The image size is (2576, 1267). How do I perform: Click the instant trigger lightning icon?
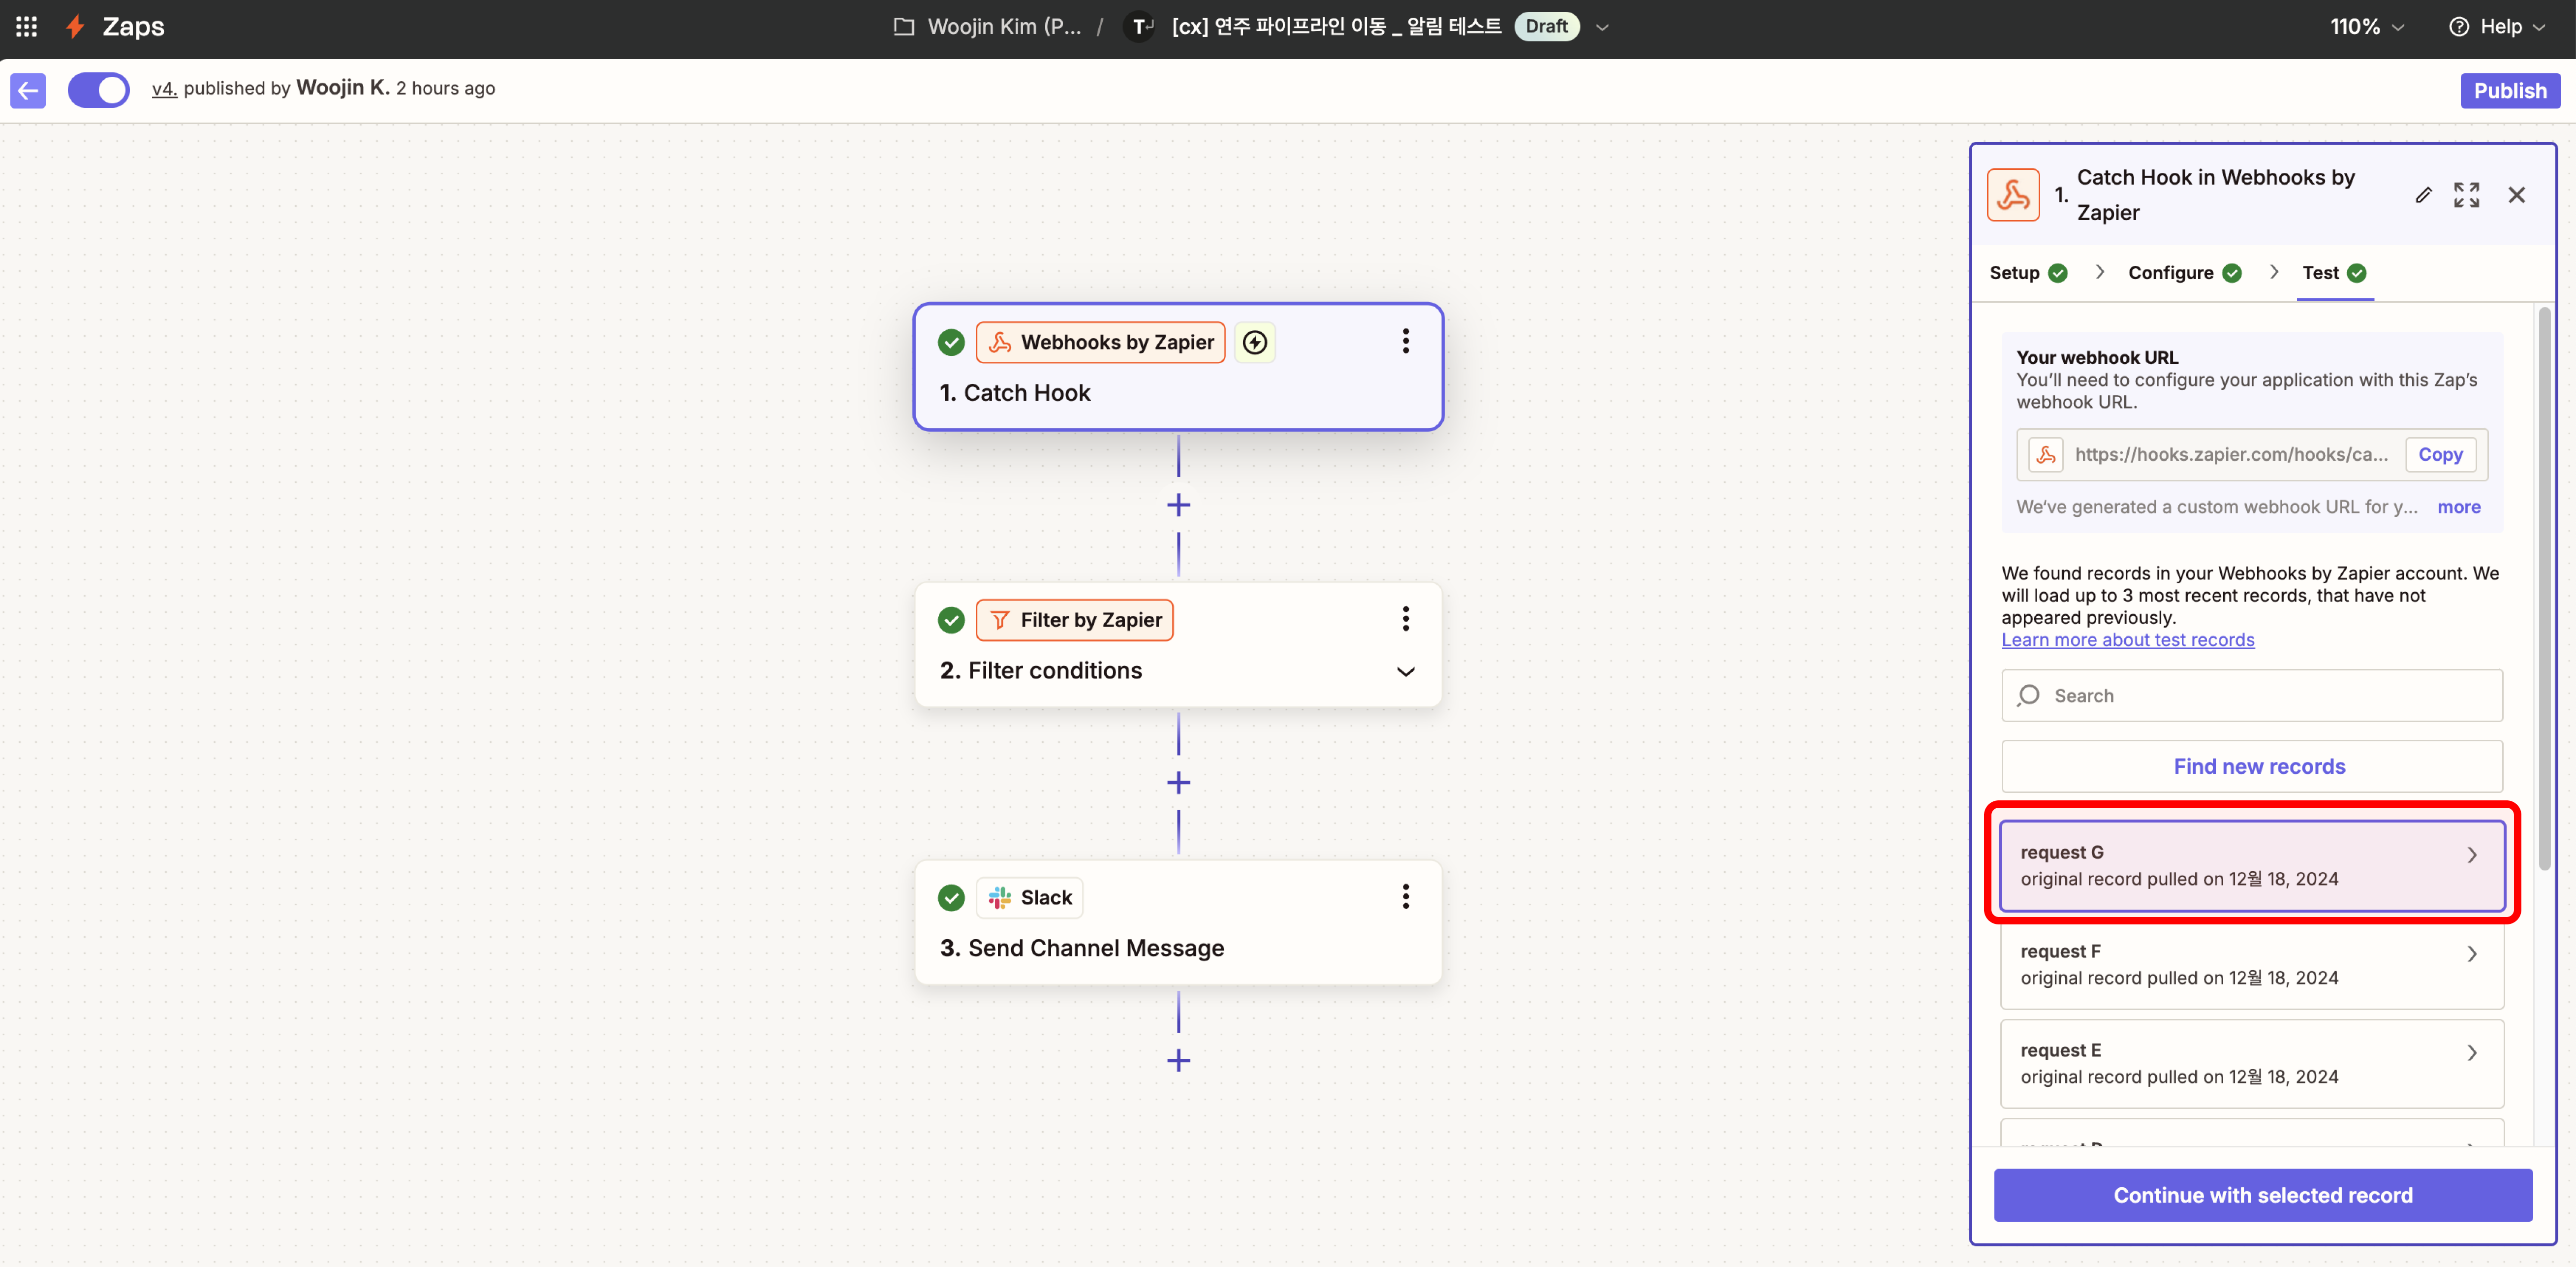coord(1254,343)
